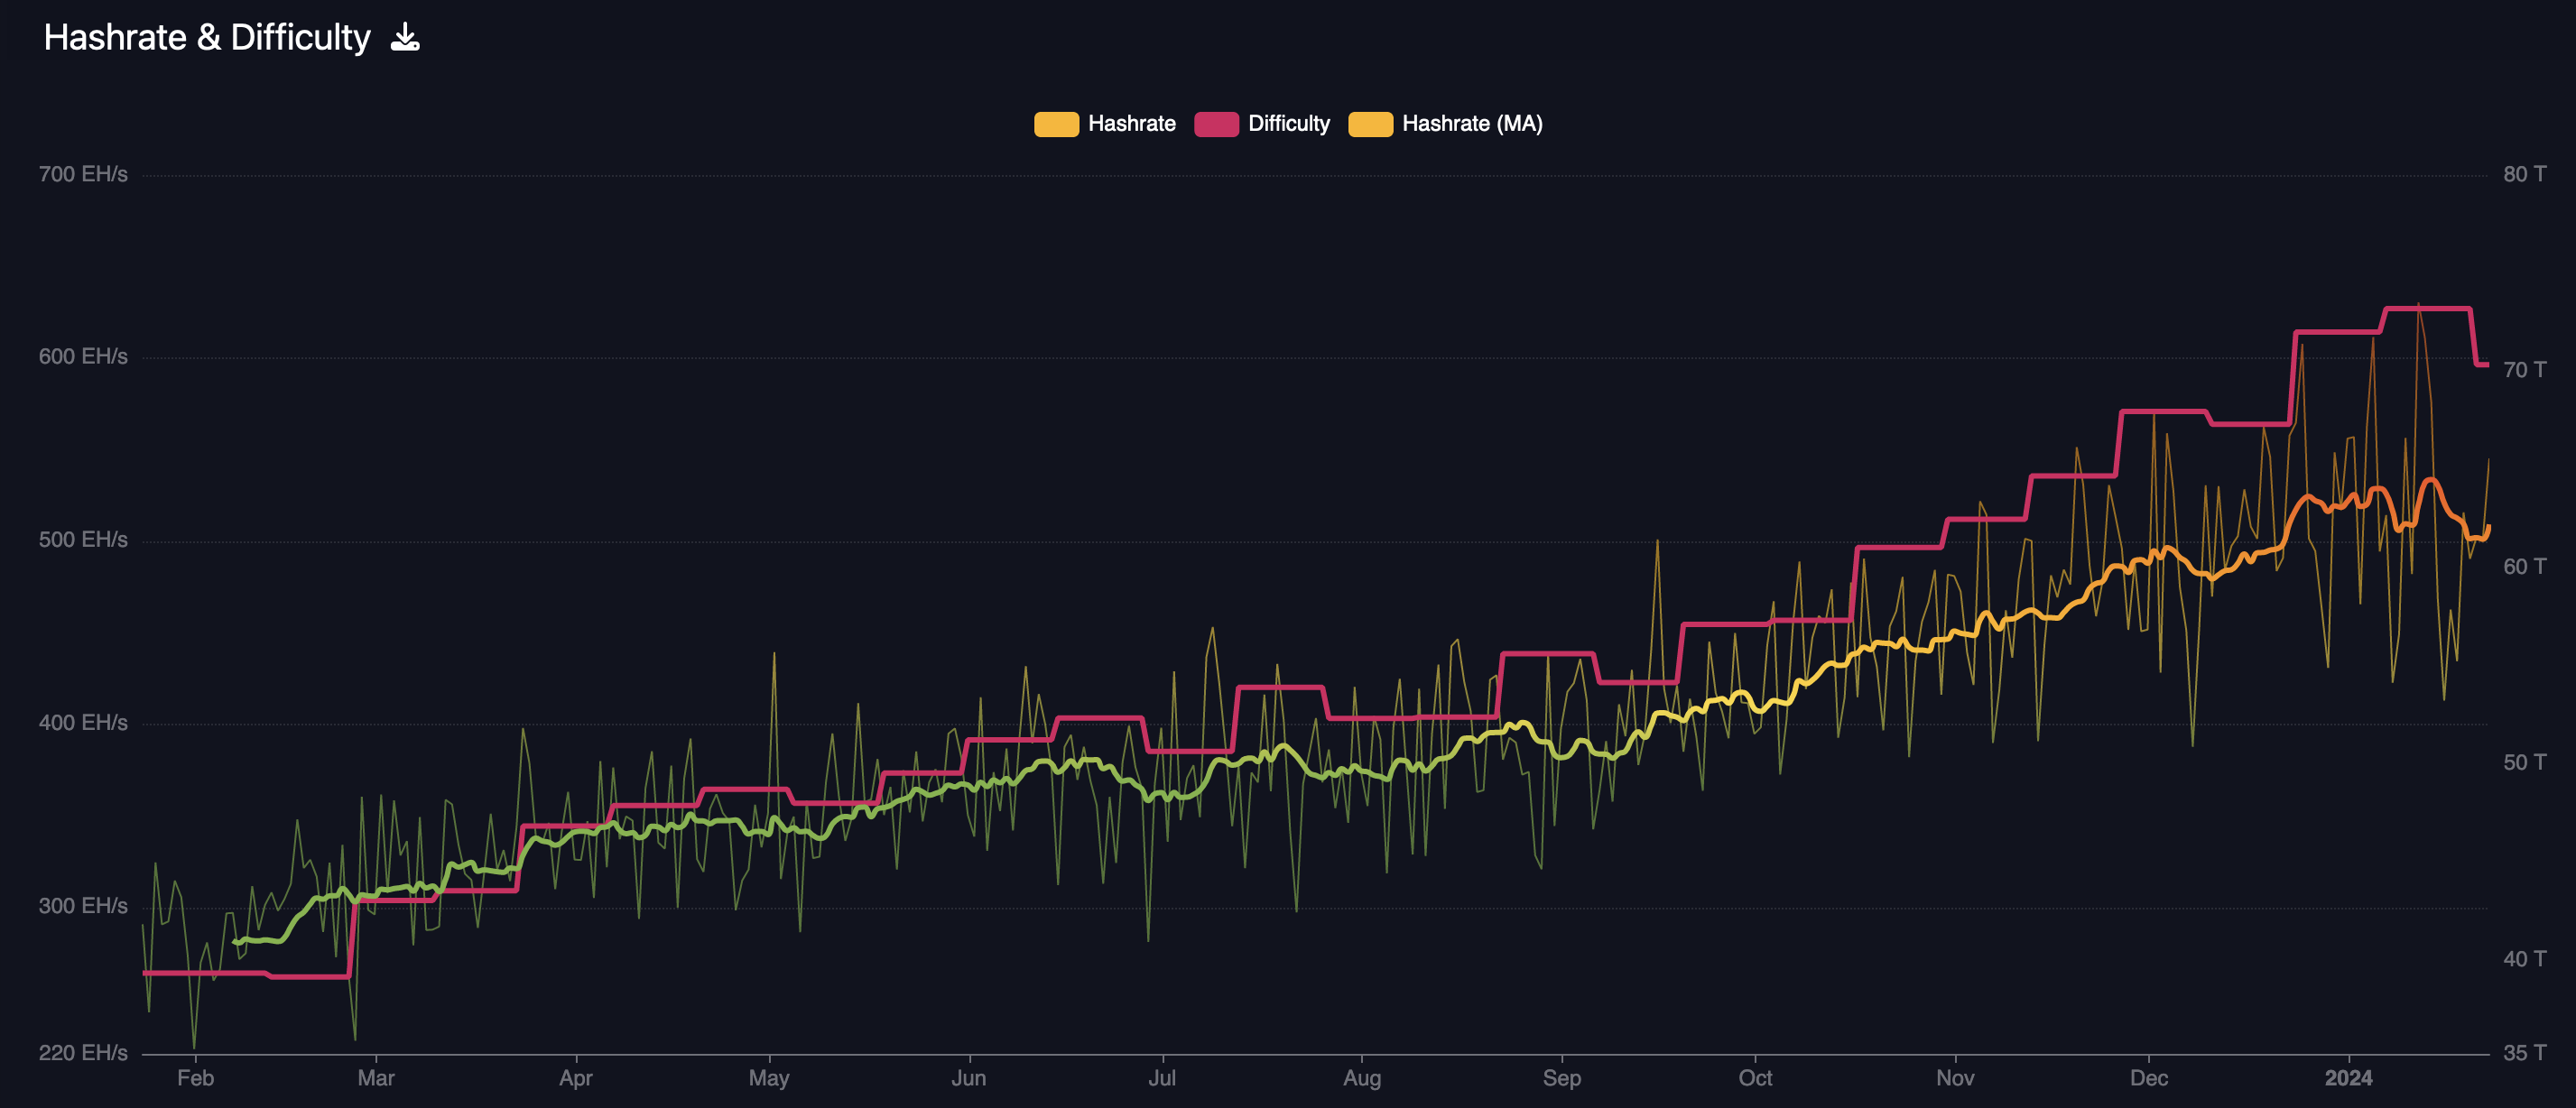Toggle the Difficulty series legend label

click(x=1288, y=124)
